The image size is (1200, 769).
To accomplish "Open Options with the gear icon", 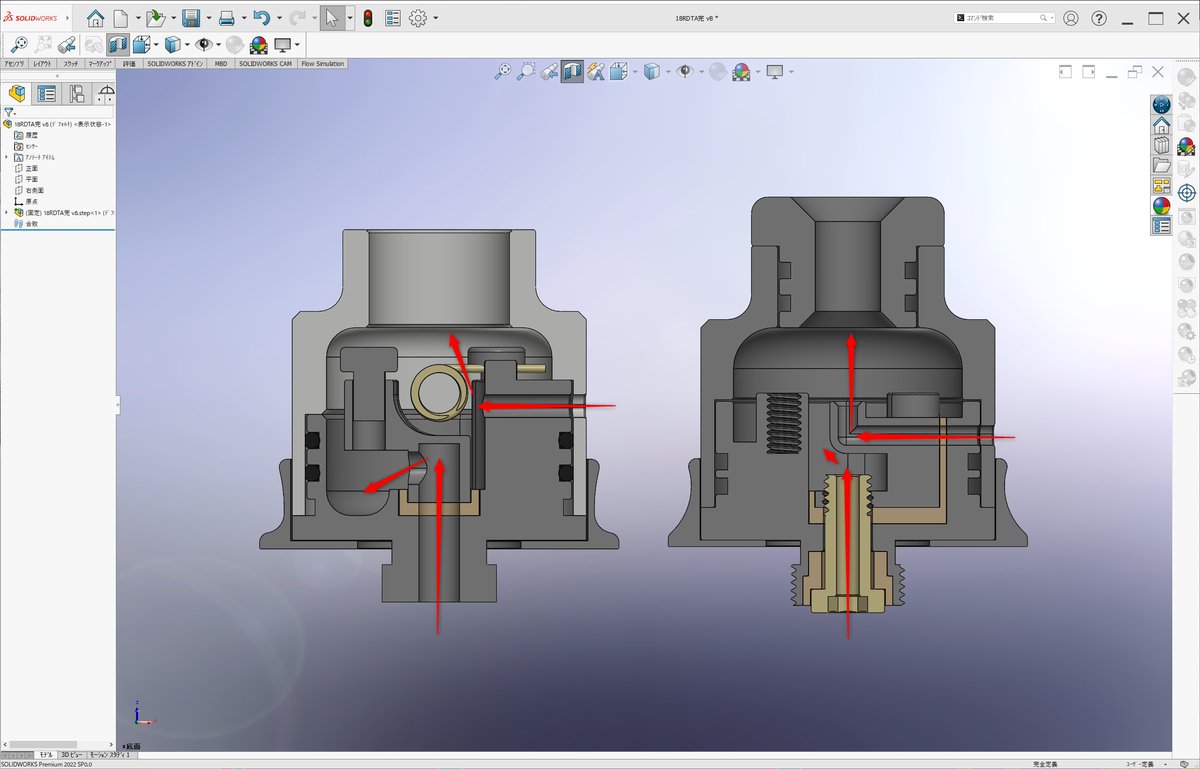I will (418, 18).
